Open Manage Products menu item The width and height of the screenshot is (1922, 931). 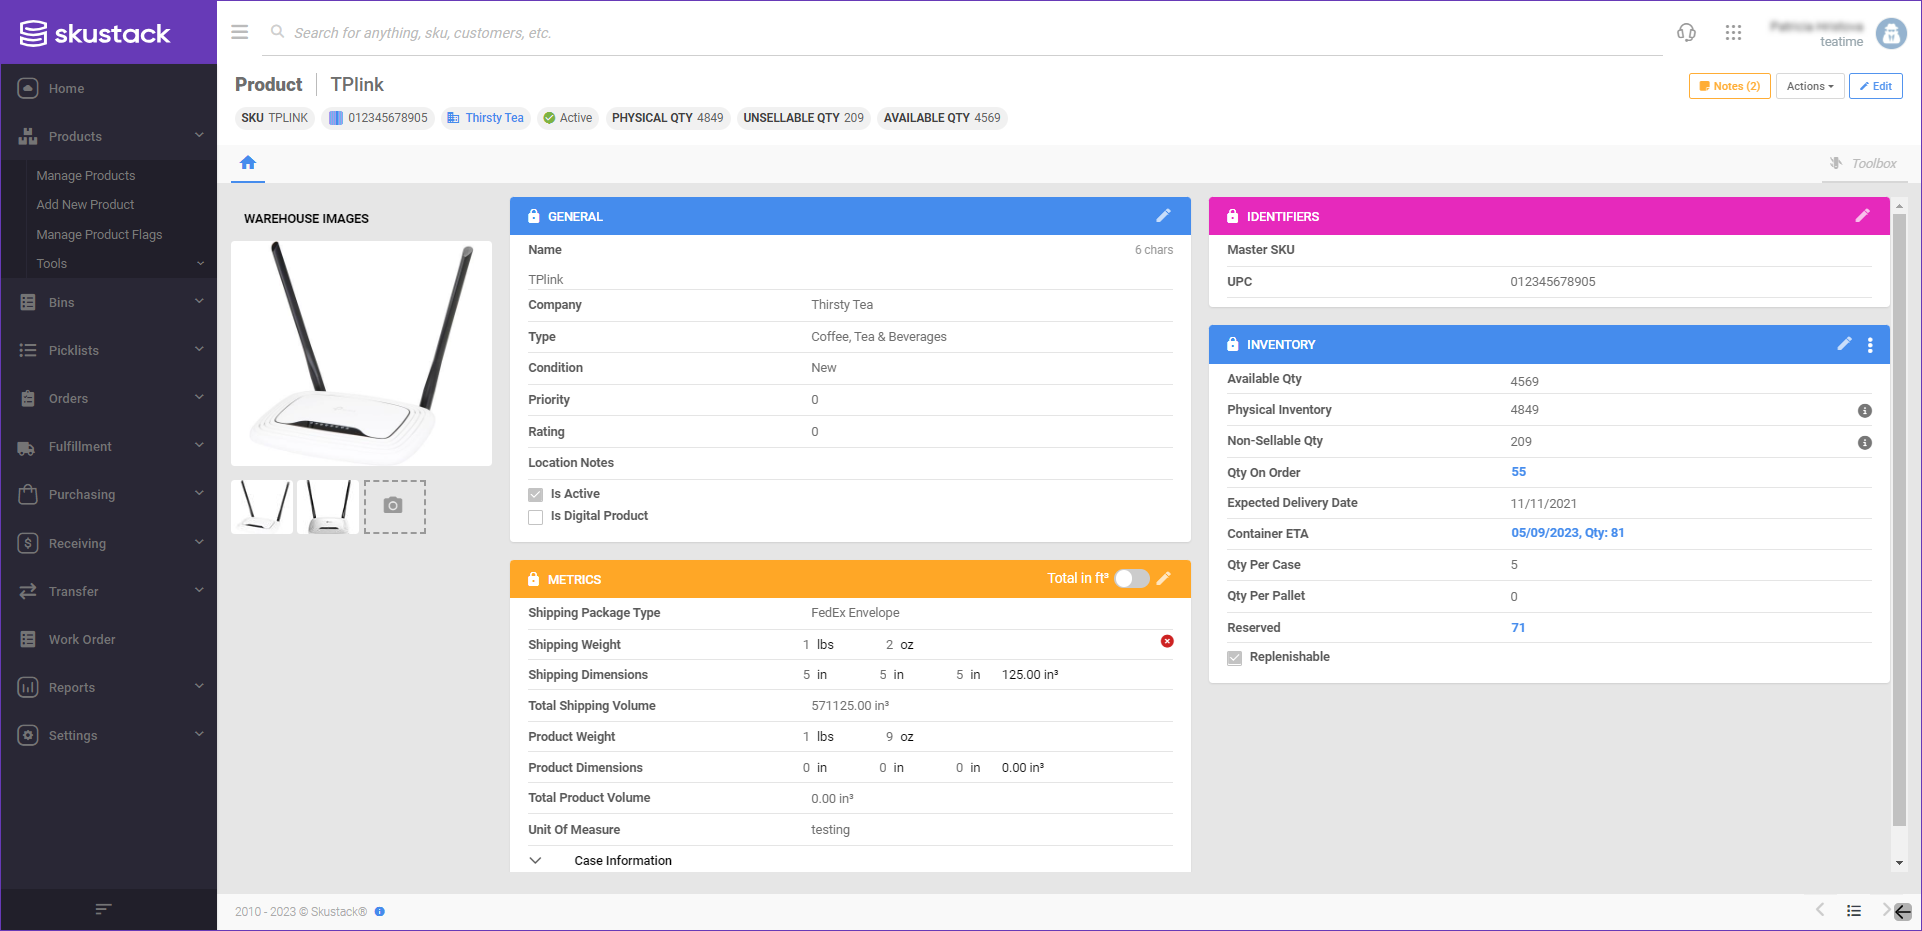[86, 175]
